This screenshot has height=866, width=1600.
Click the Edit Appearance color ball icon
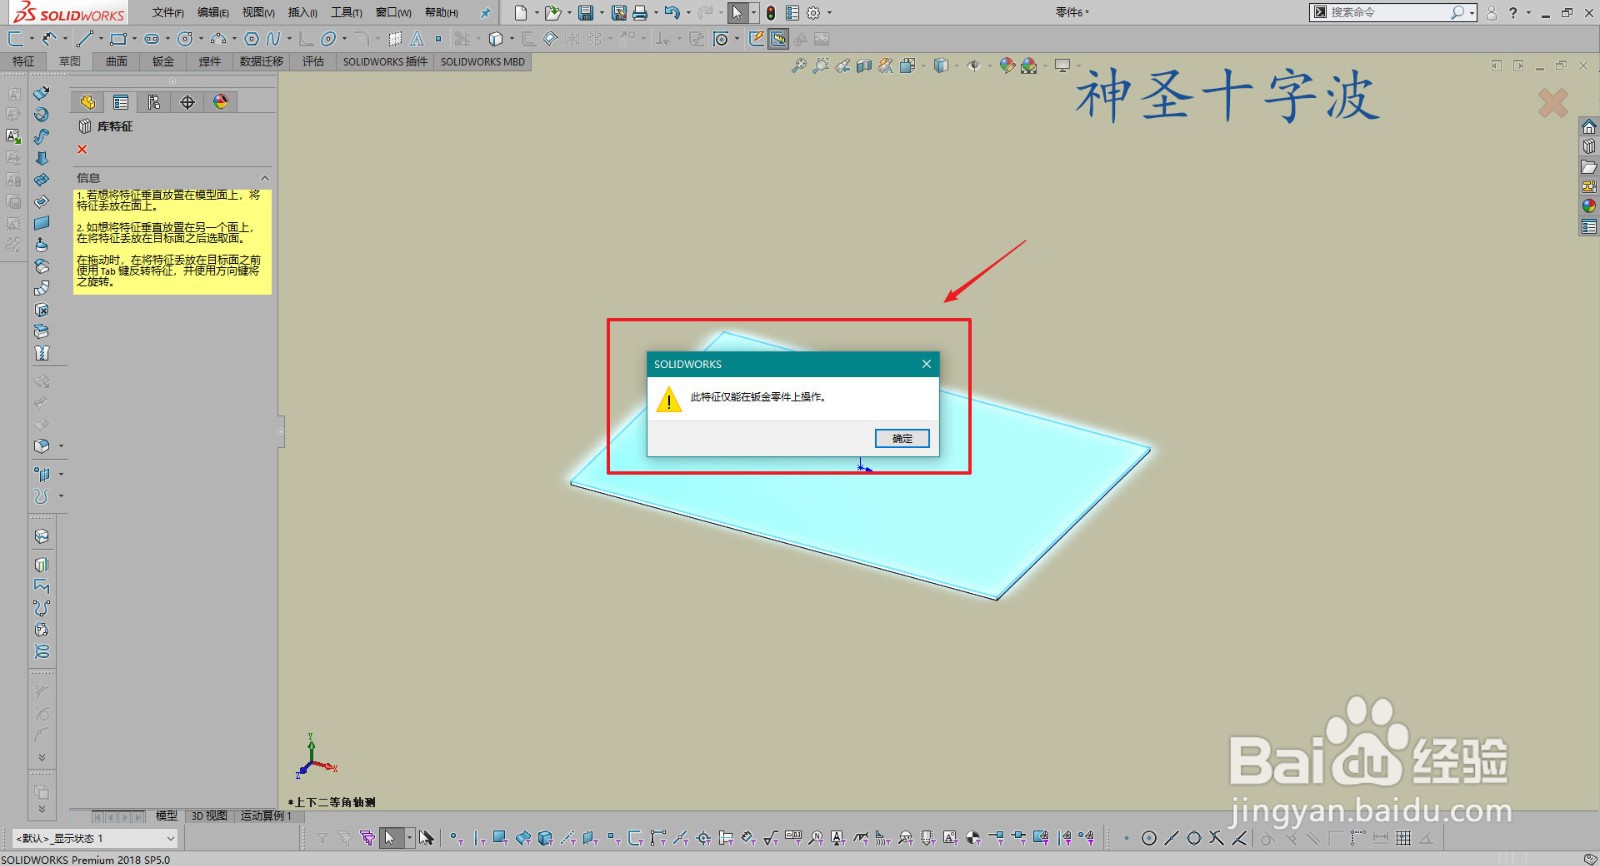1007,66
